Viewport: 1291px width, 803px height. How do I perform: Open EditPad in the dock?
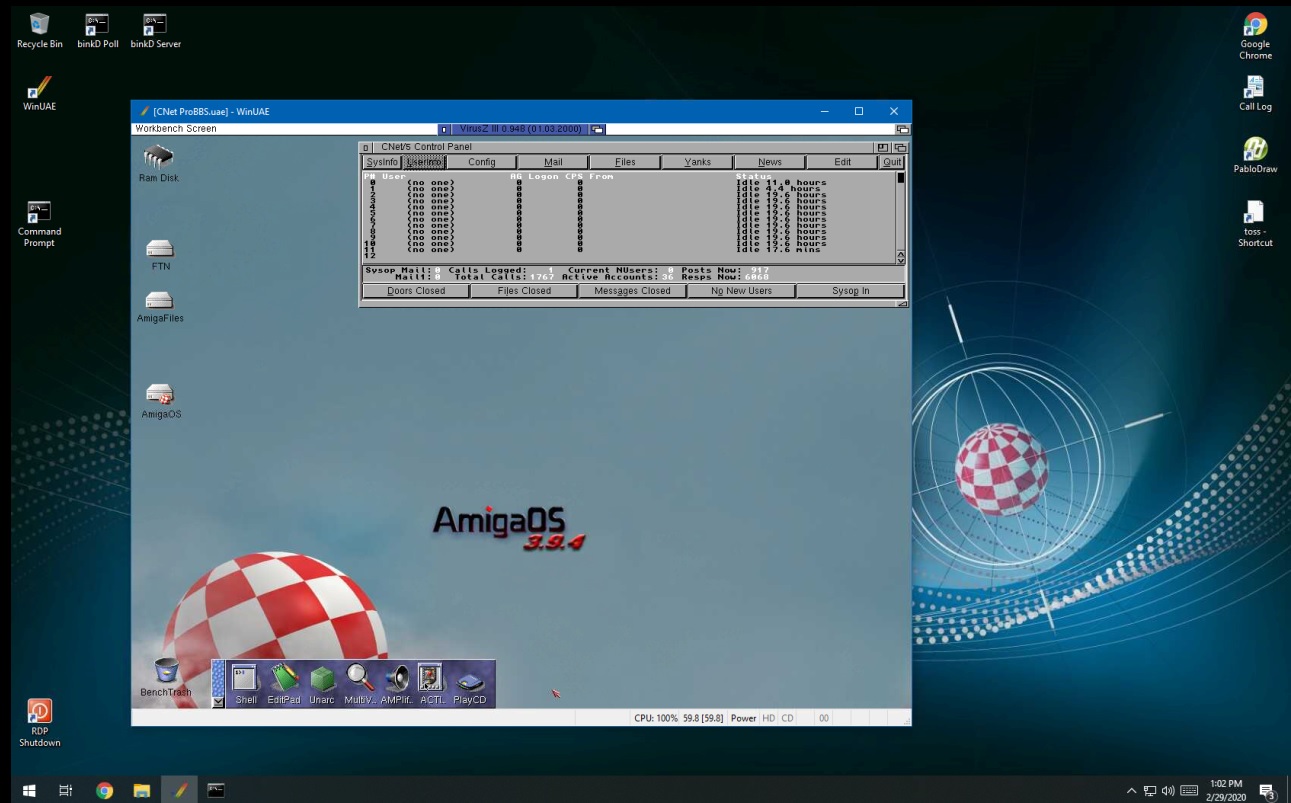pos(284,679)
